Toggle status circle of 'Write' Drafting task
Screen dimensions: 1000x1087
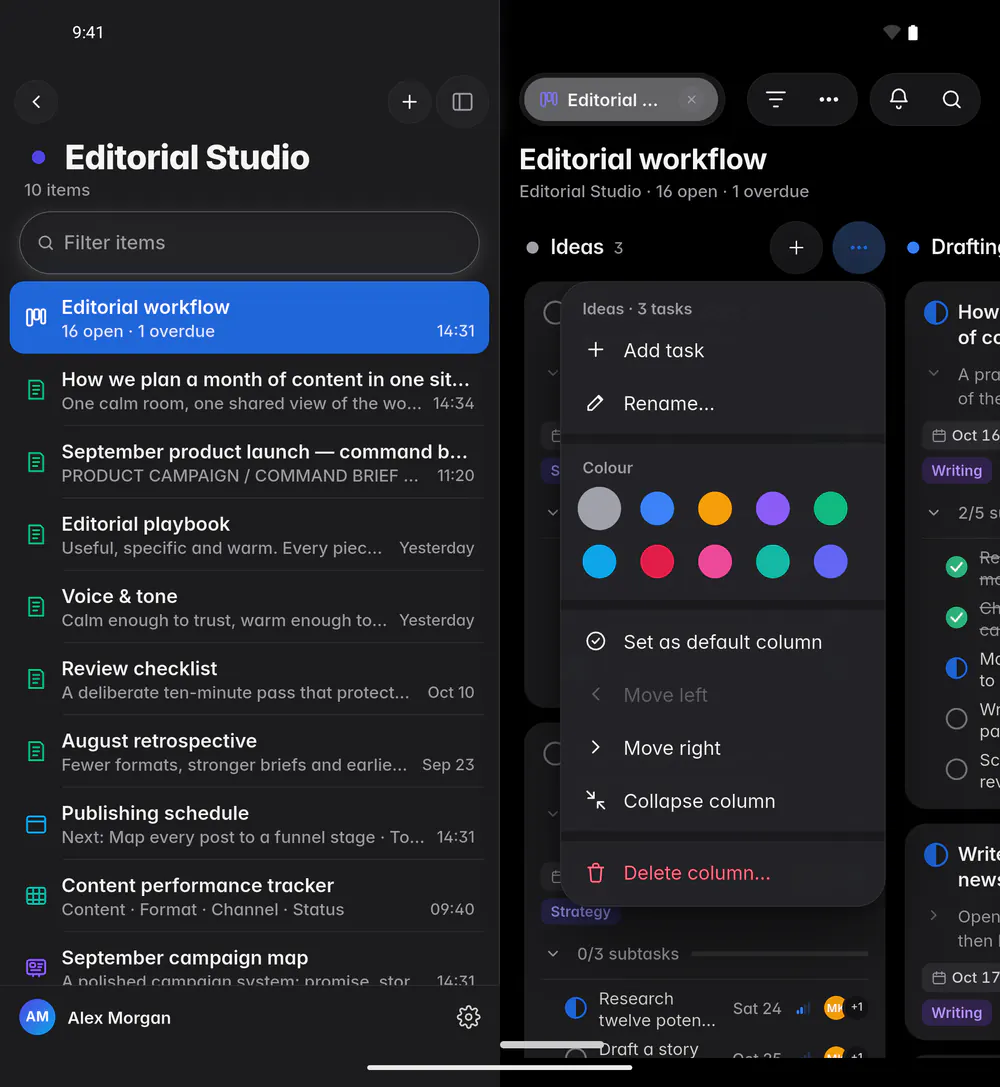(936, 855)
